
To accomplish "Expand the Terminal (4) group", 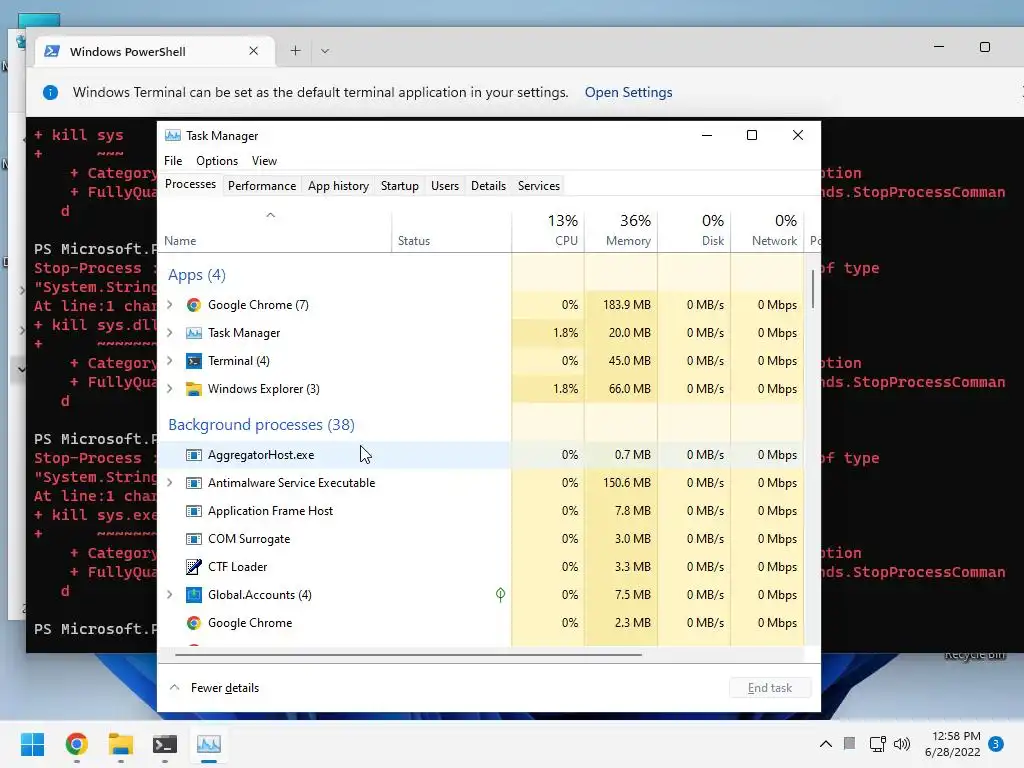I will [x=170, y=361].
